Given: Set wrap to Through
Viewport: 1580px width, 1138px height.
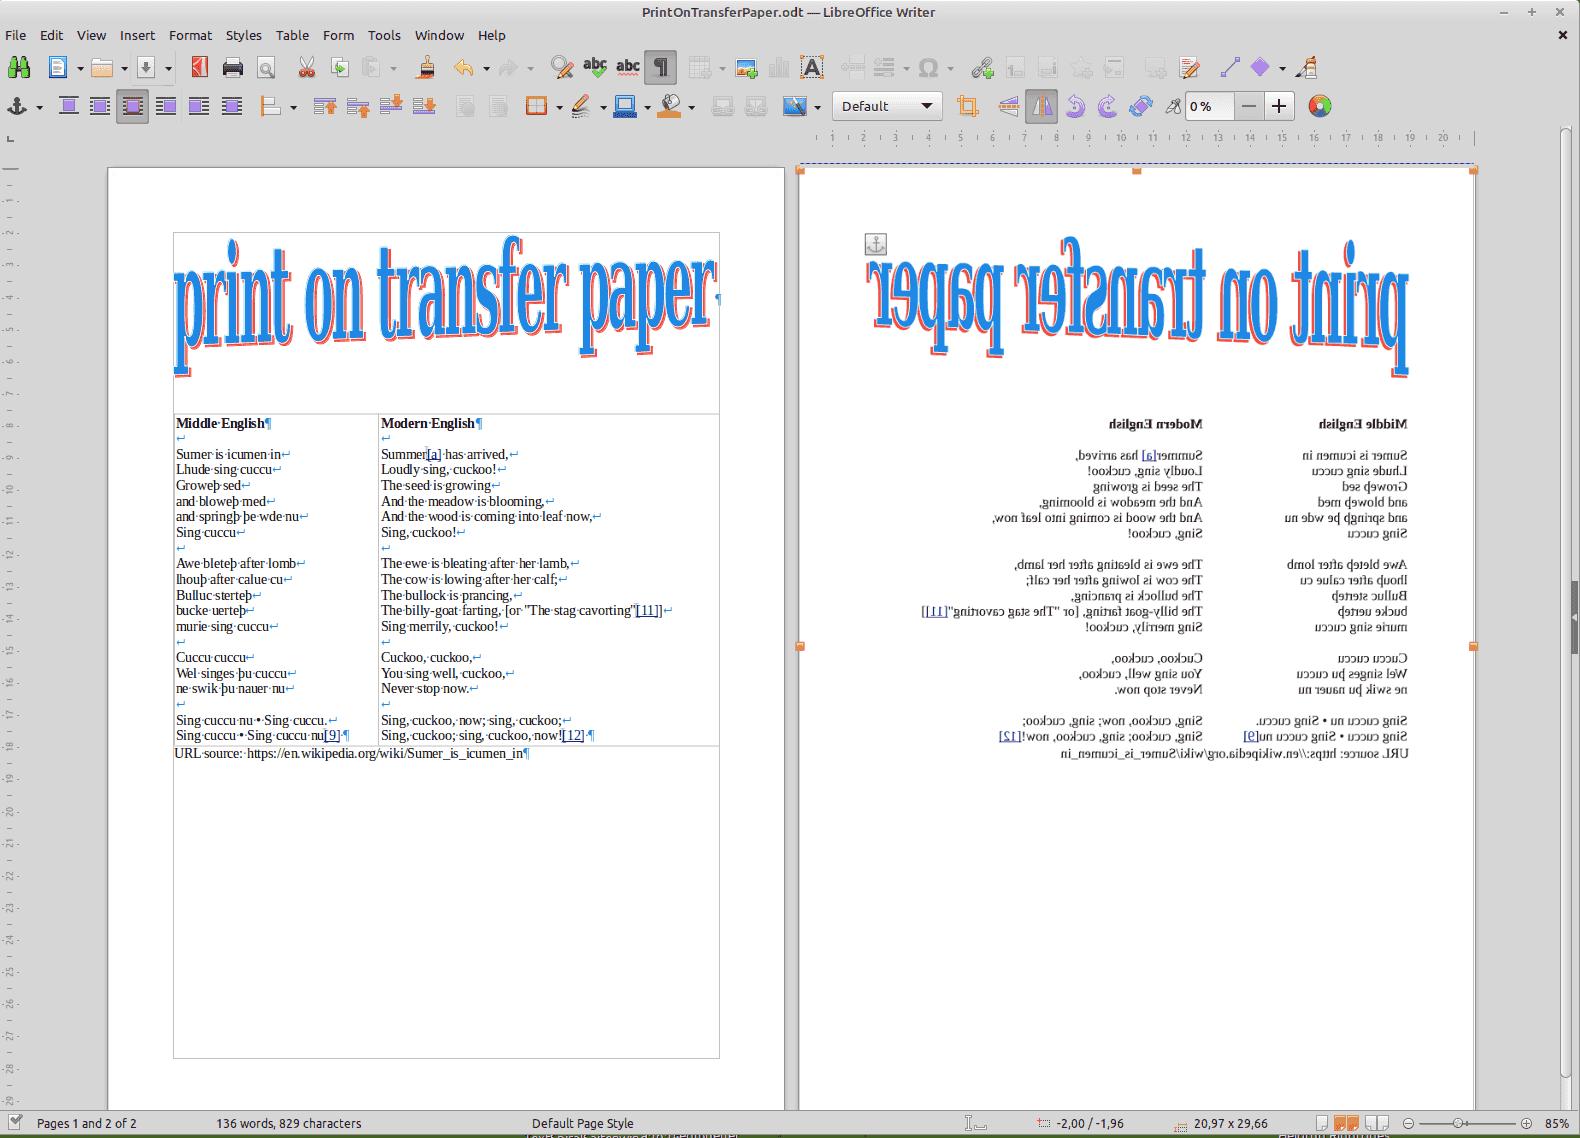Looking at the screenshot, I should (x=232, y=106).
